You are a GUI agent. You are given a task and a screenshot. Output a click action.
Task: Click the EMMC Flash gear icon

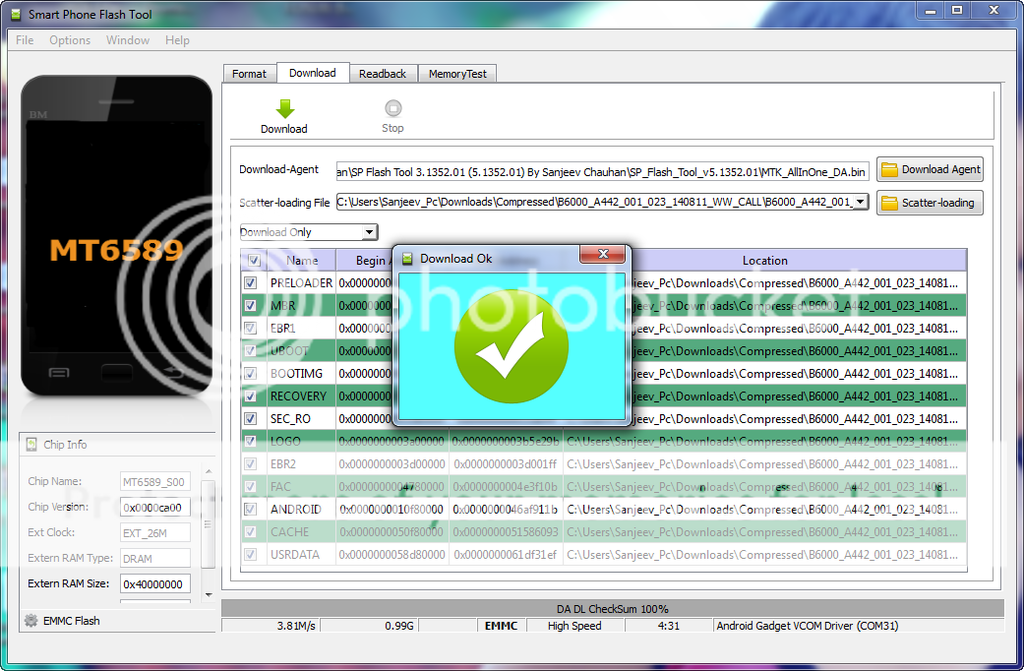[31, 621]
